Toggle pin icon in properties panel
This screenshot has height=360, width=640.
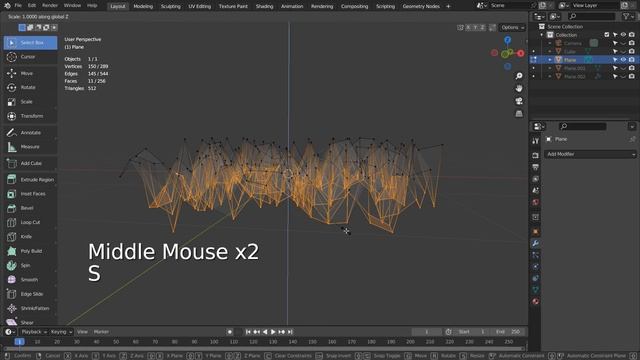coord(632,139)
